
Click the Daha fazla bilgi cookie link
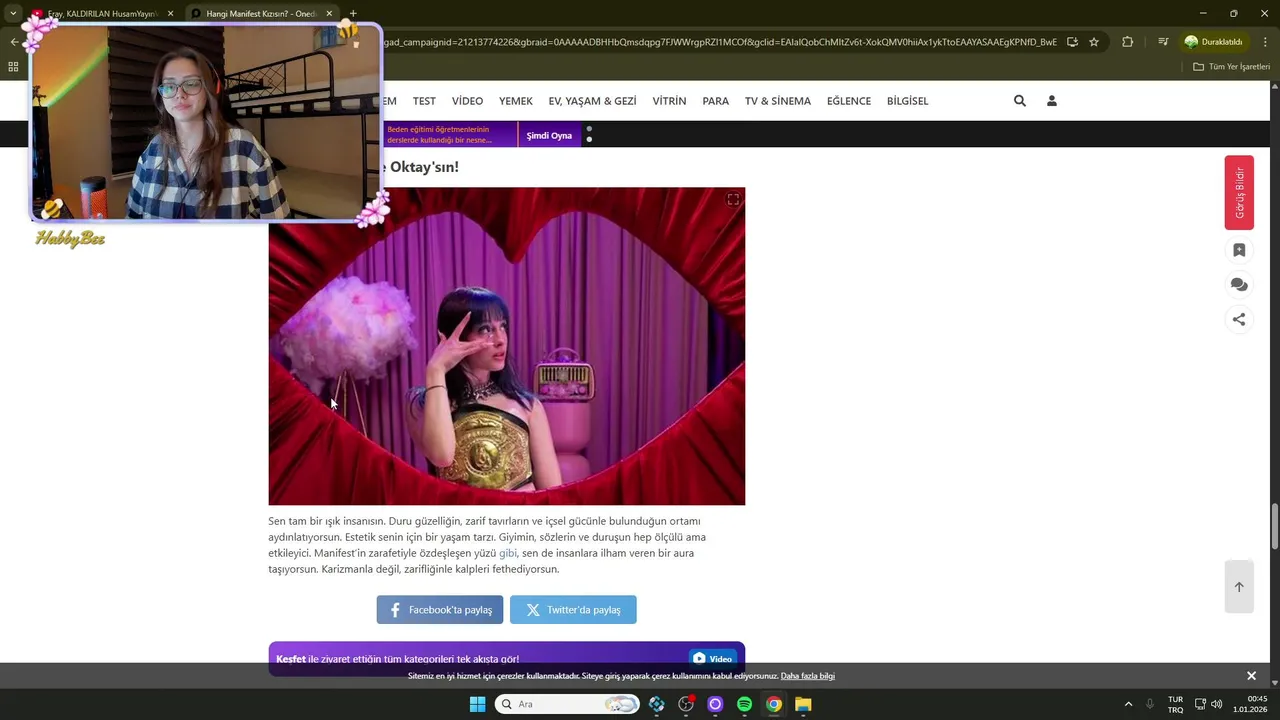[808, 676]
